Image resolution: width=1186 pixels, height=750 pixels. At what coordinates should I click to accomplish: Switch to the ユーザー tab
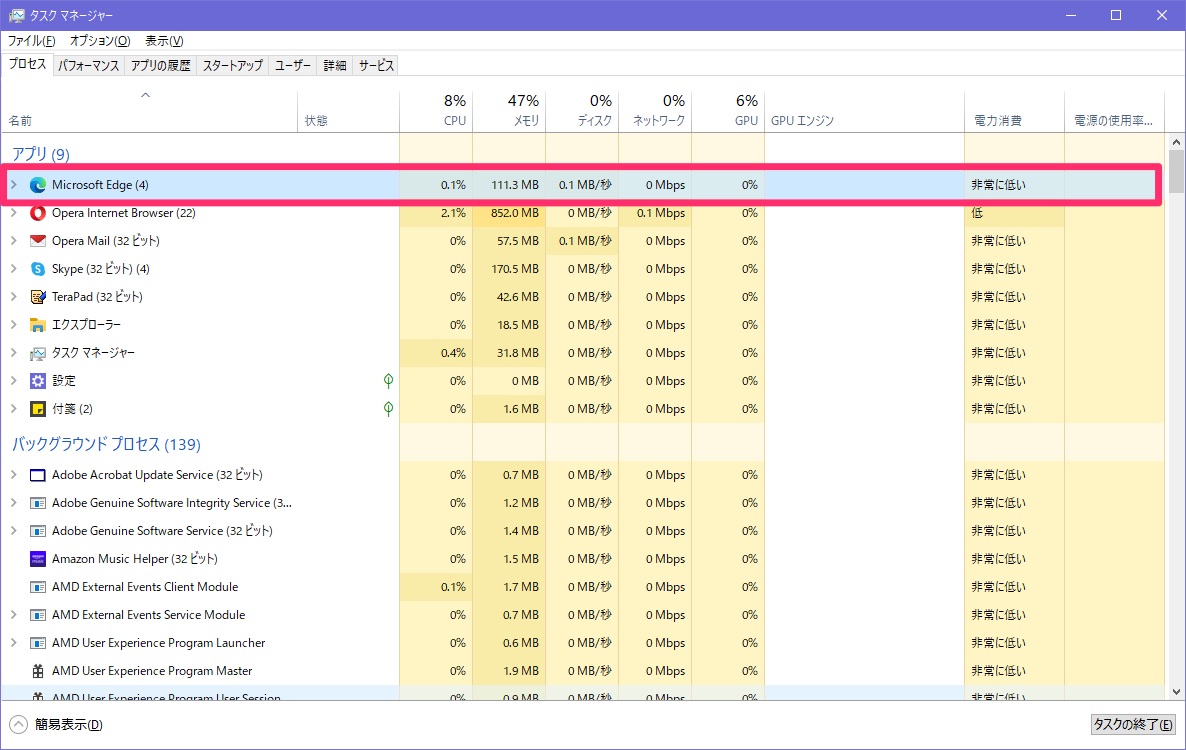[x=293, y=66]
